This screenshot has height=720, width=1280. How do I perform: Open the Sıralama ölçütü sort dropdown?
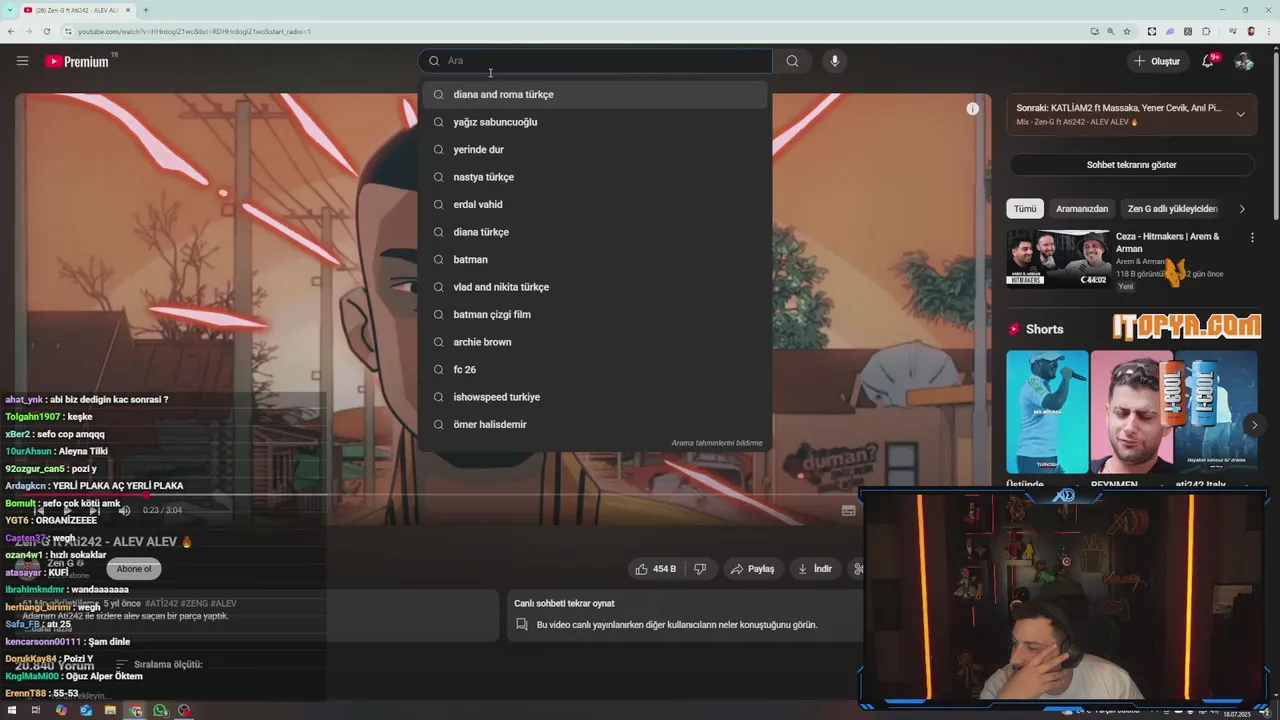[159, 664]
